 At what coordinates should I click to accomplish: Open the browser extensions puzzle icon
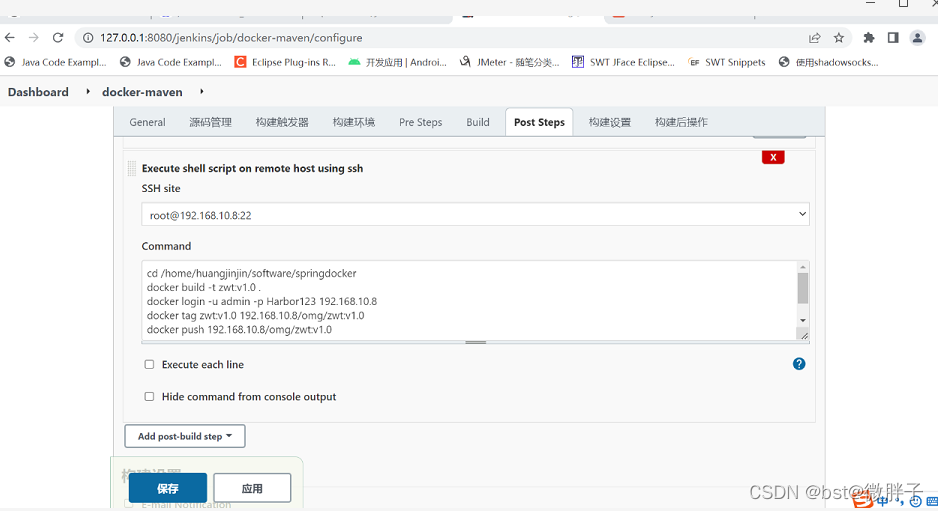(868, 38)
